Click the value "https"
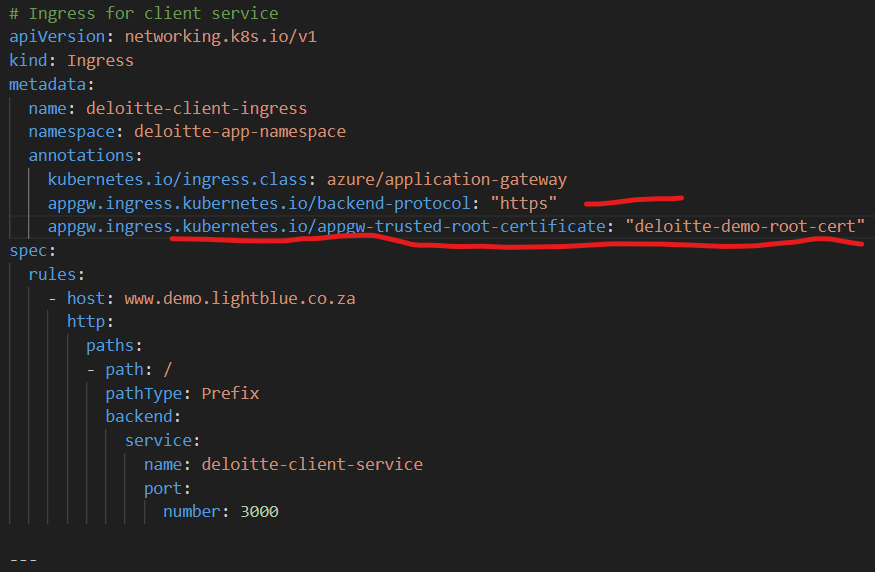875x572 pixels. pyautogui.click(x=523, y=203)
